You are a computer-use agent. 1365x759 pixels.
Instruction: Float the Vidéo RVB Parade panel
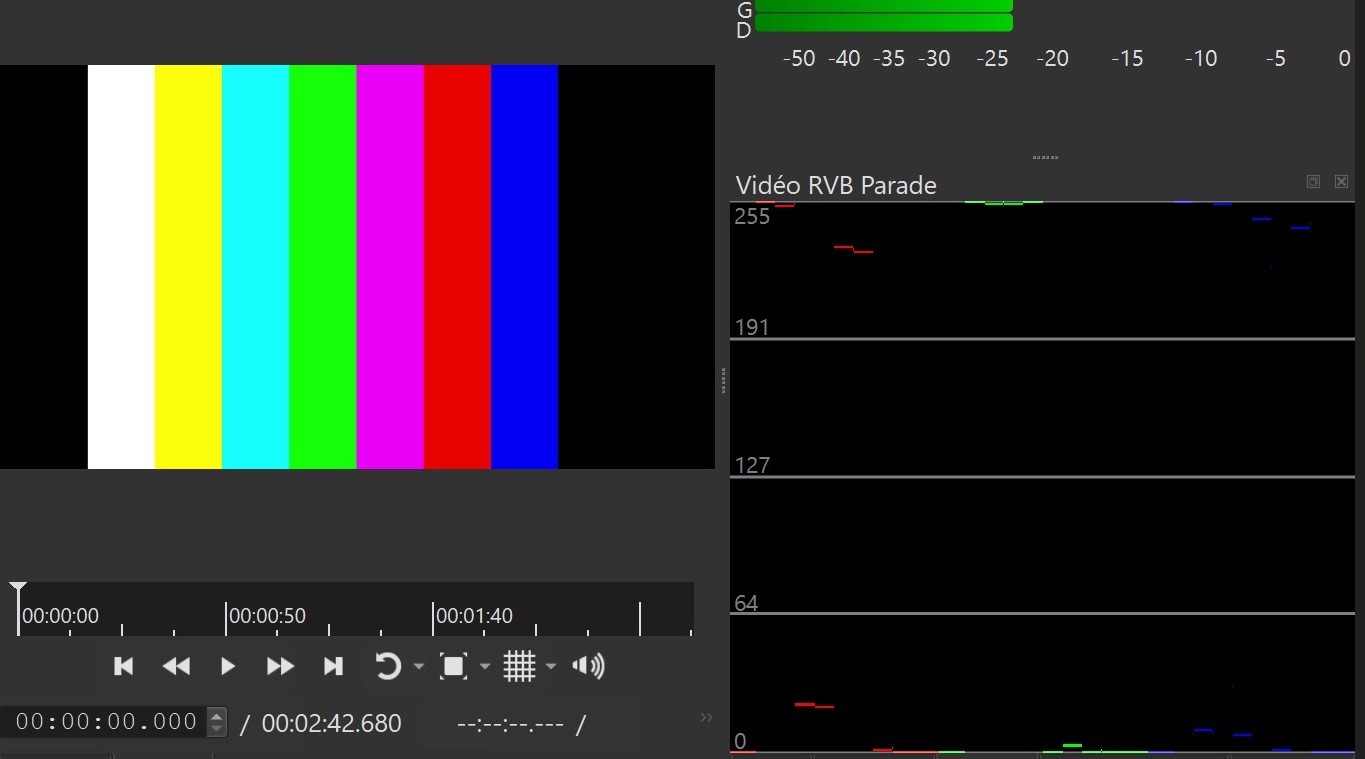point(1313,182)
